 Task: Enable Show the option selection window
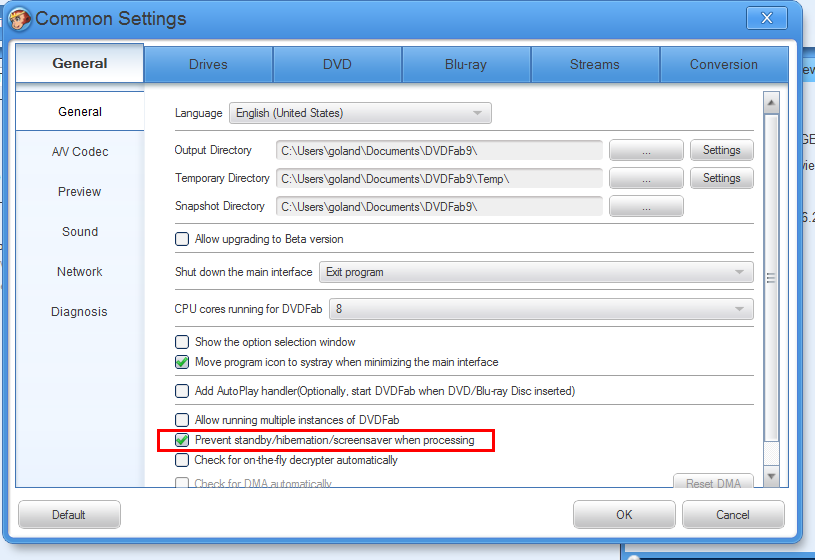(x=182, y=342)
